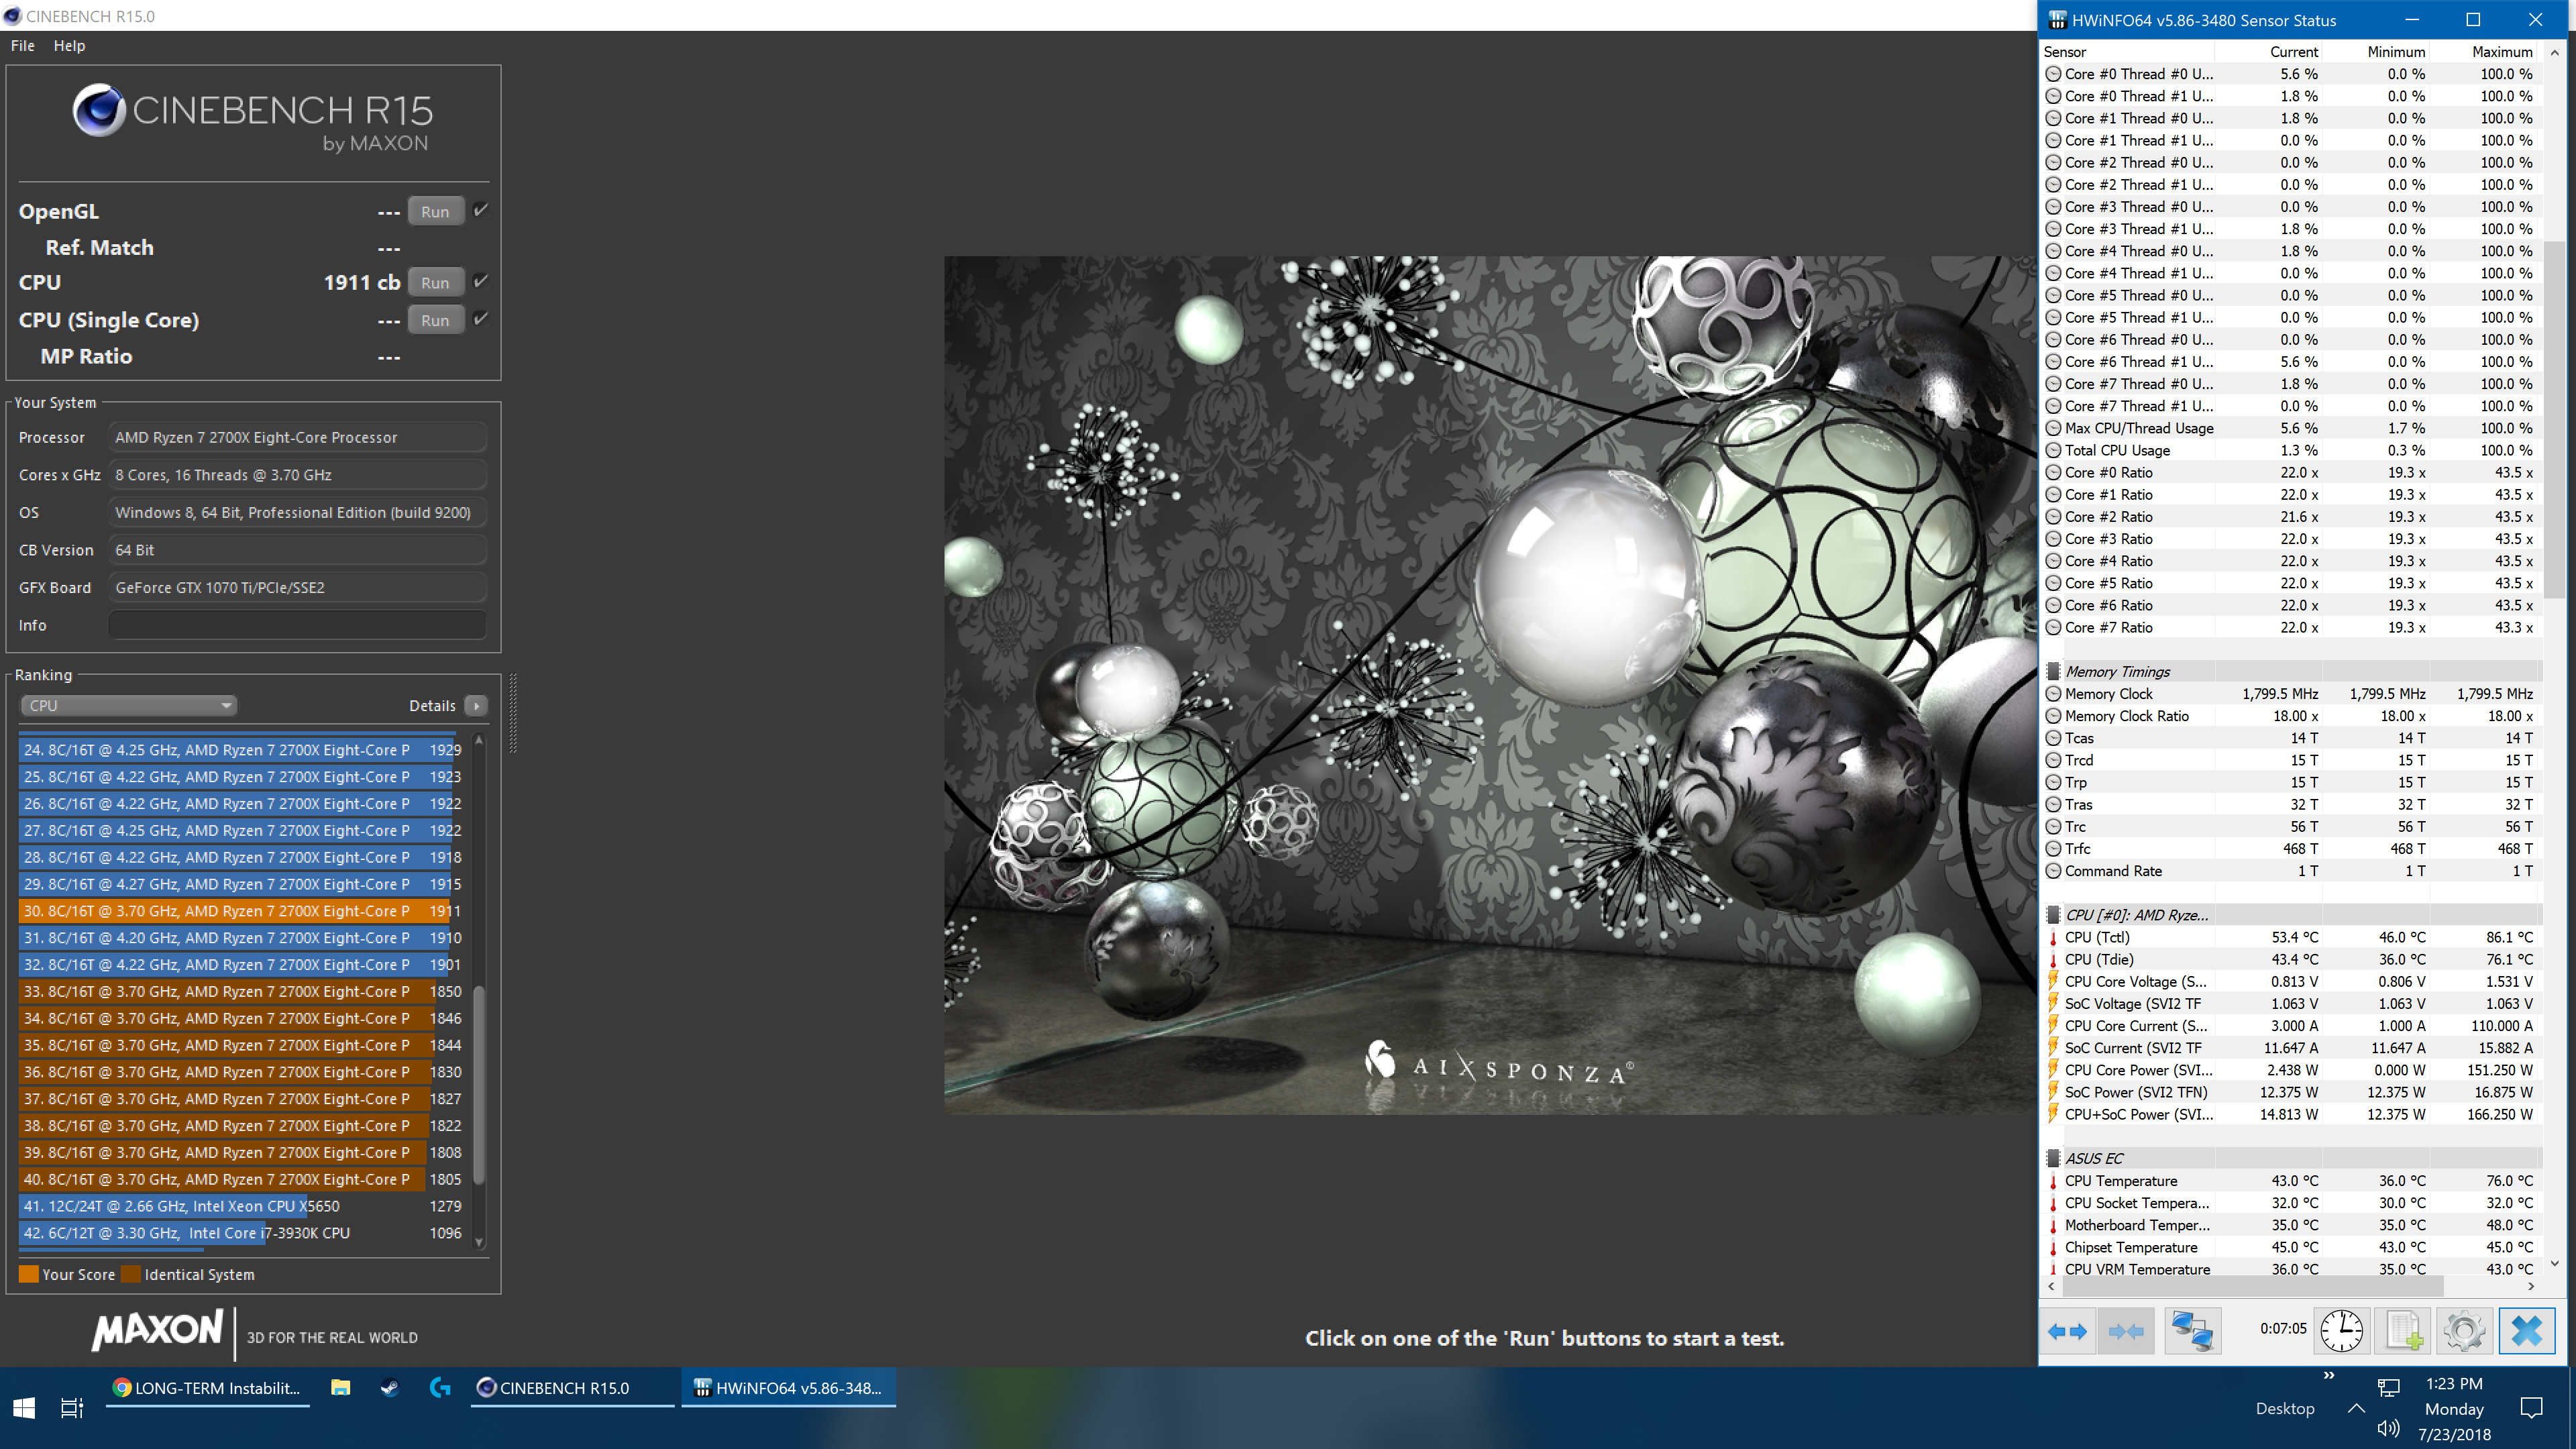
Task: Open HWiNFO sensor settings gear
Action: 2464,1331
